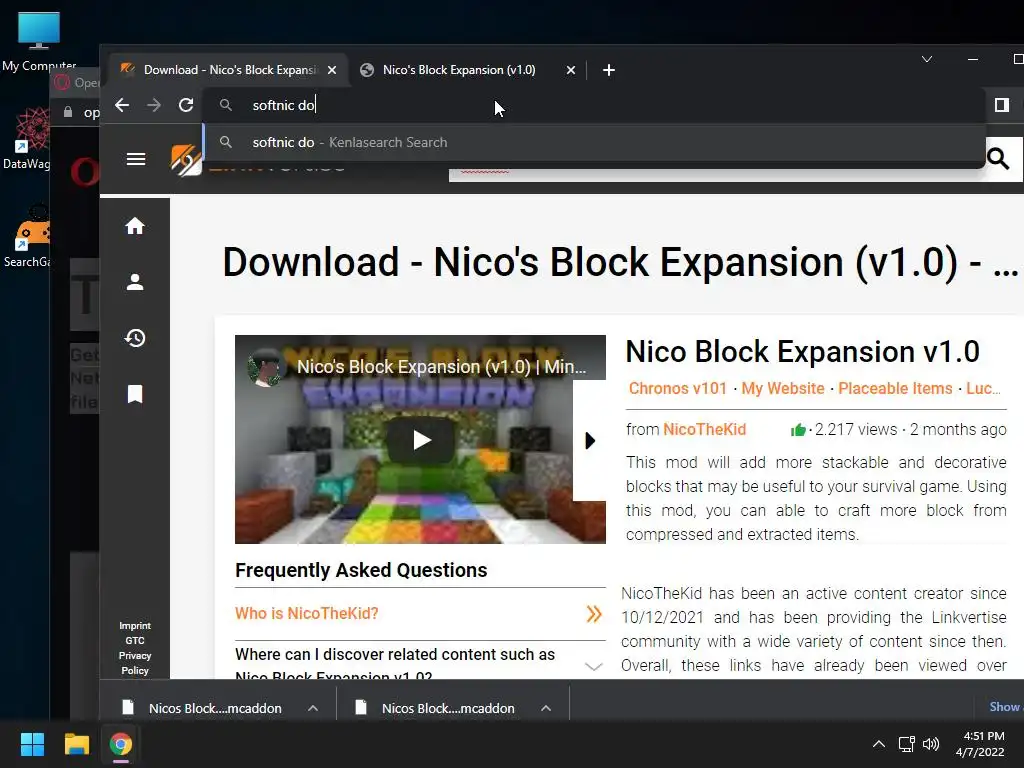Click the Imprint link in the sidebar

135,626
